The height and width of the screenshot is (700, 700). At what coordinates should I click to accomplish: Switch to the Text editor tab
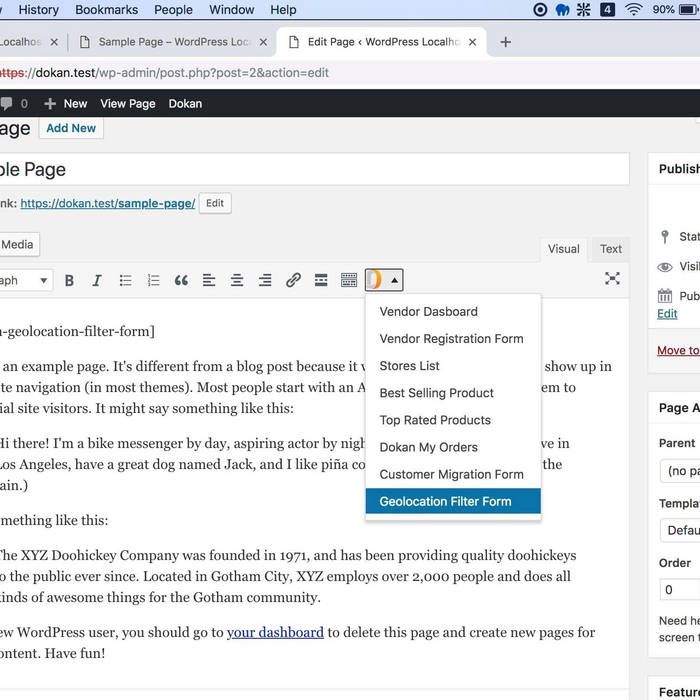[x=610, y=249]
